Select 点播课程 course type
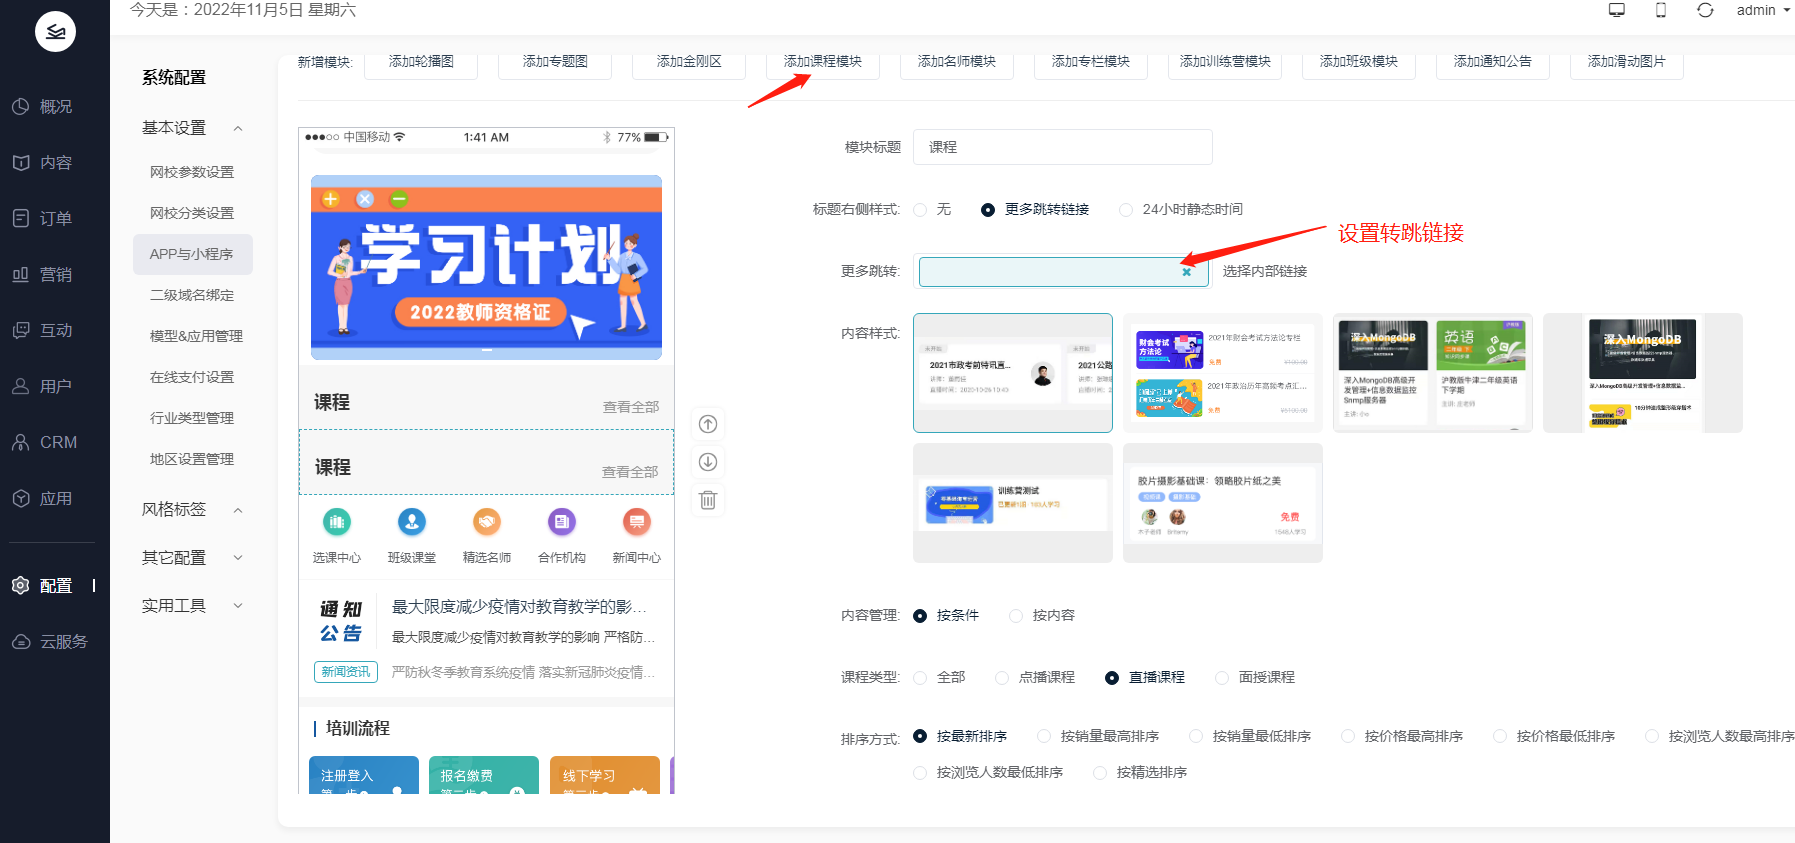 1002,678
